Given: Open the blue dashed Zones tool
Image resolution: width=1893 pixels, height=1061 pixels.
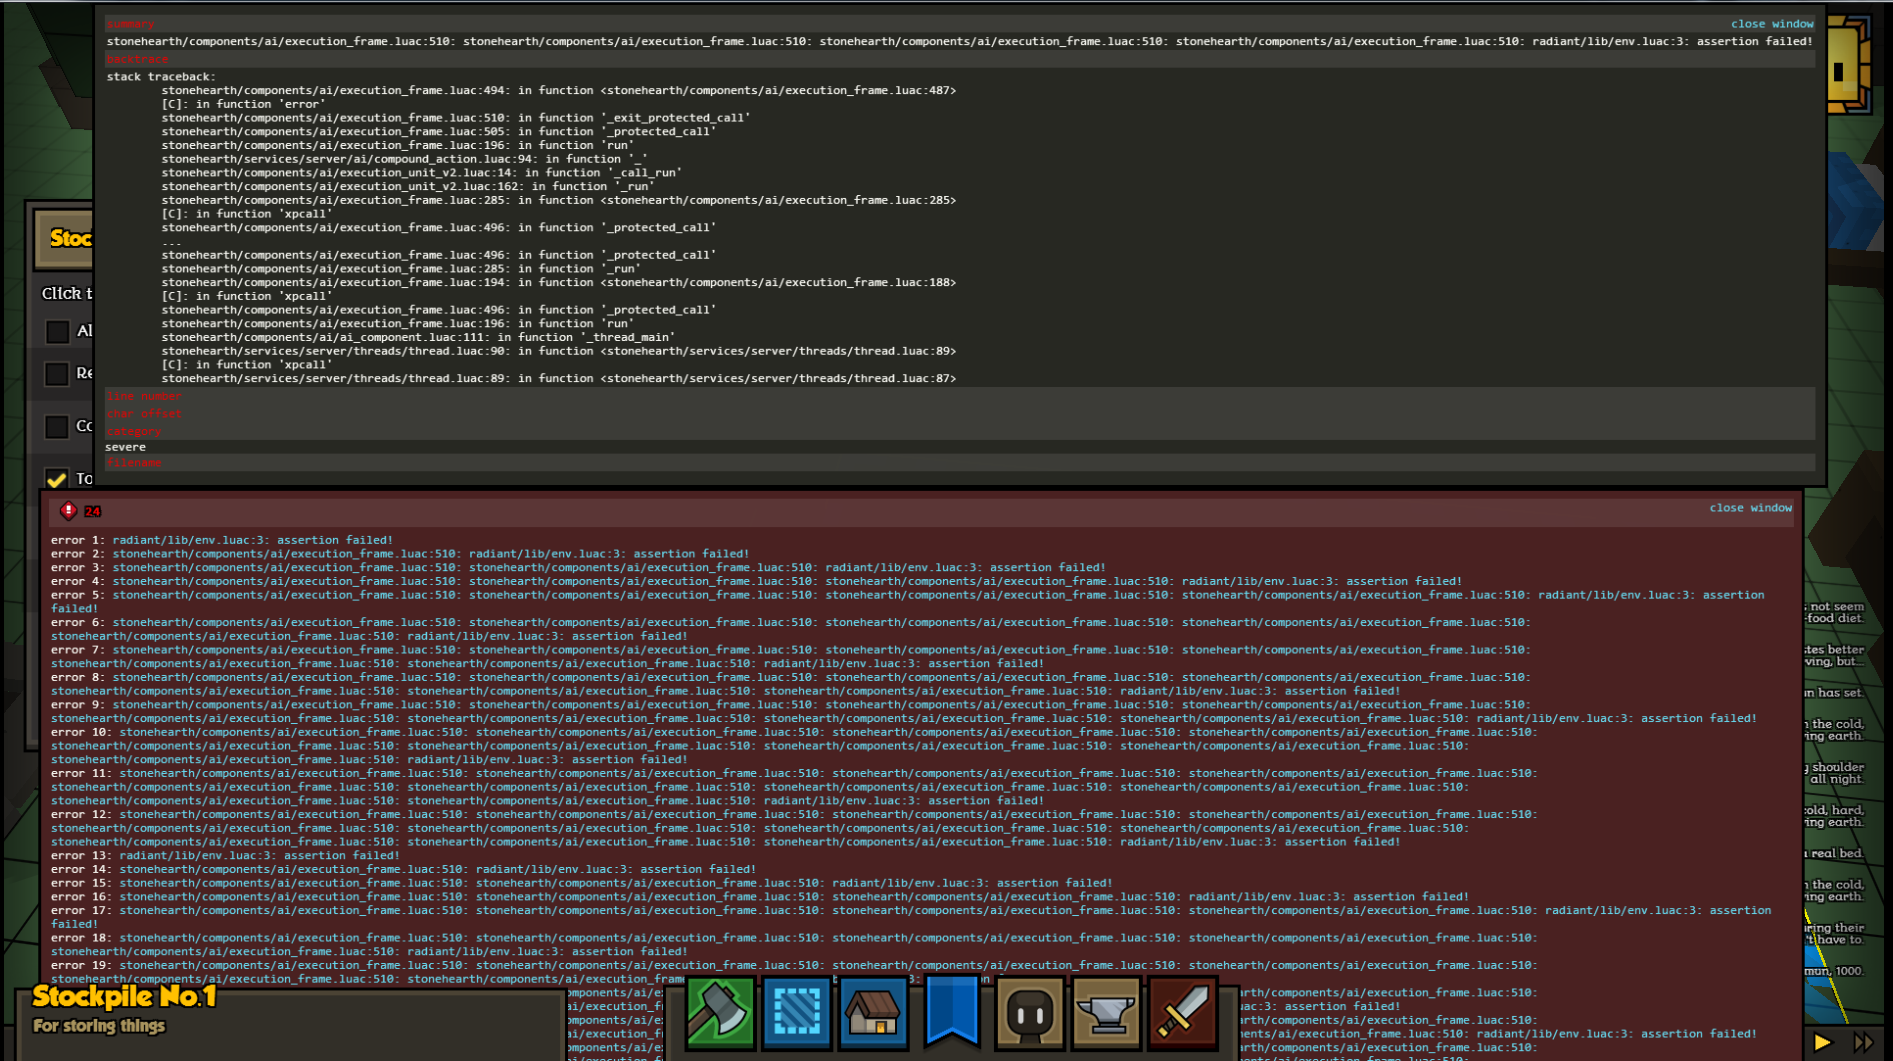Looking at the screenshot, I should (796, 1012).
